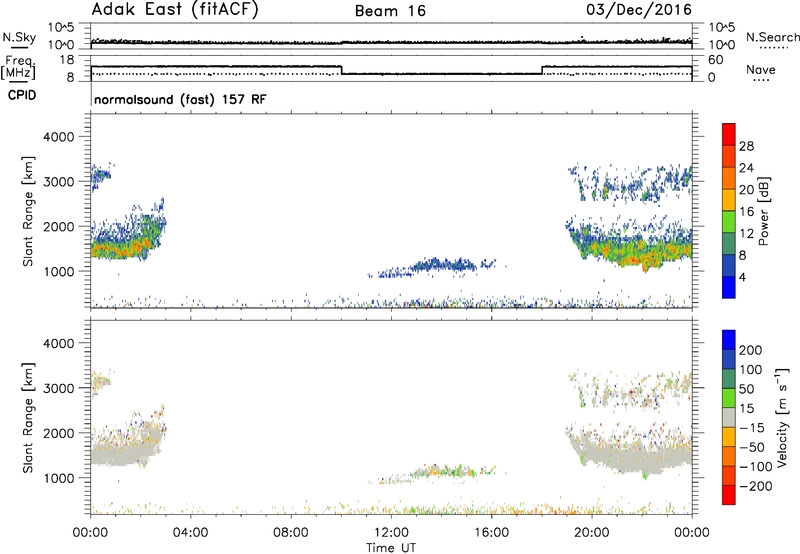
Task: Select the "08:00" time tick label
Action: point(290,533)
